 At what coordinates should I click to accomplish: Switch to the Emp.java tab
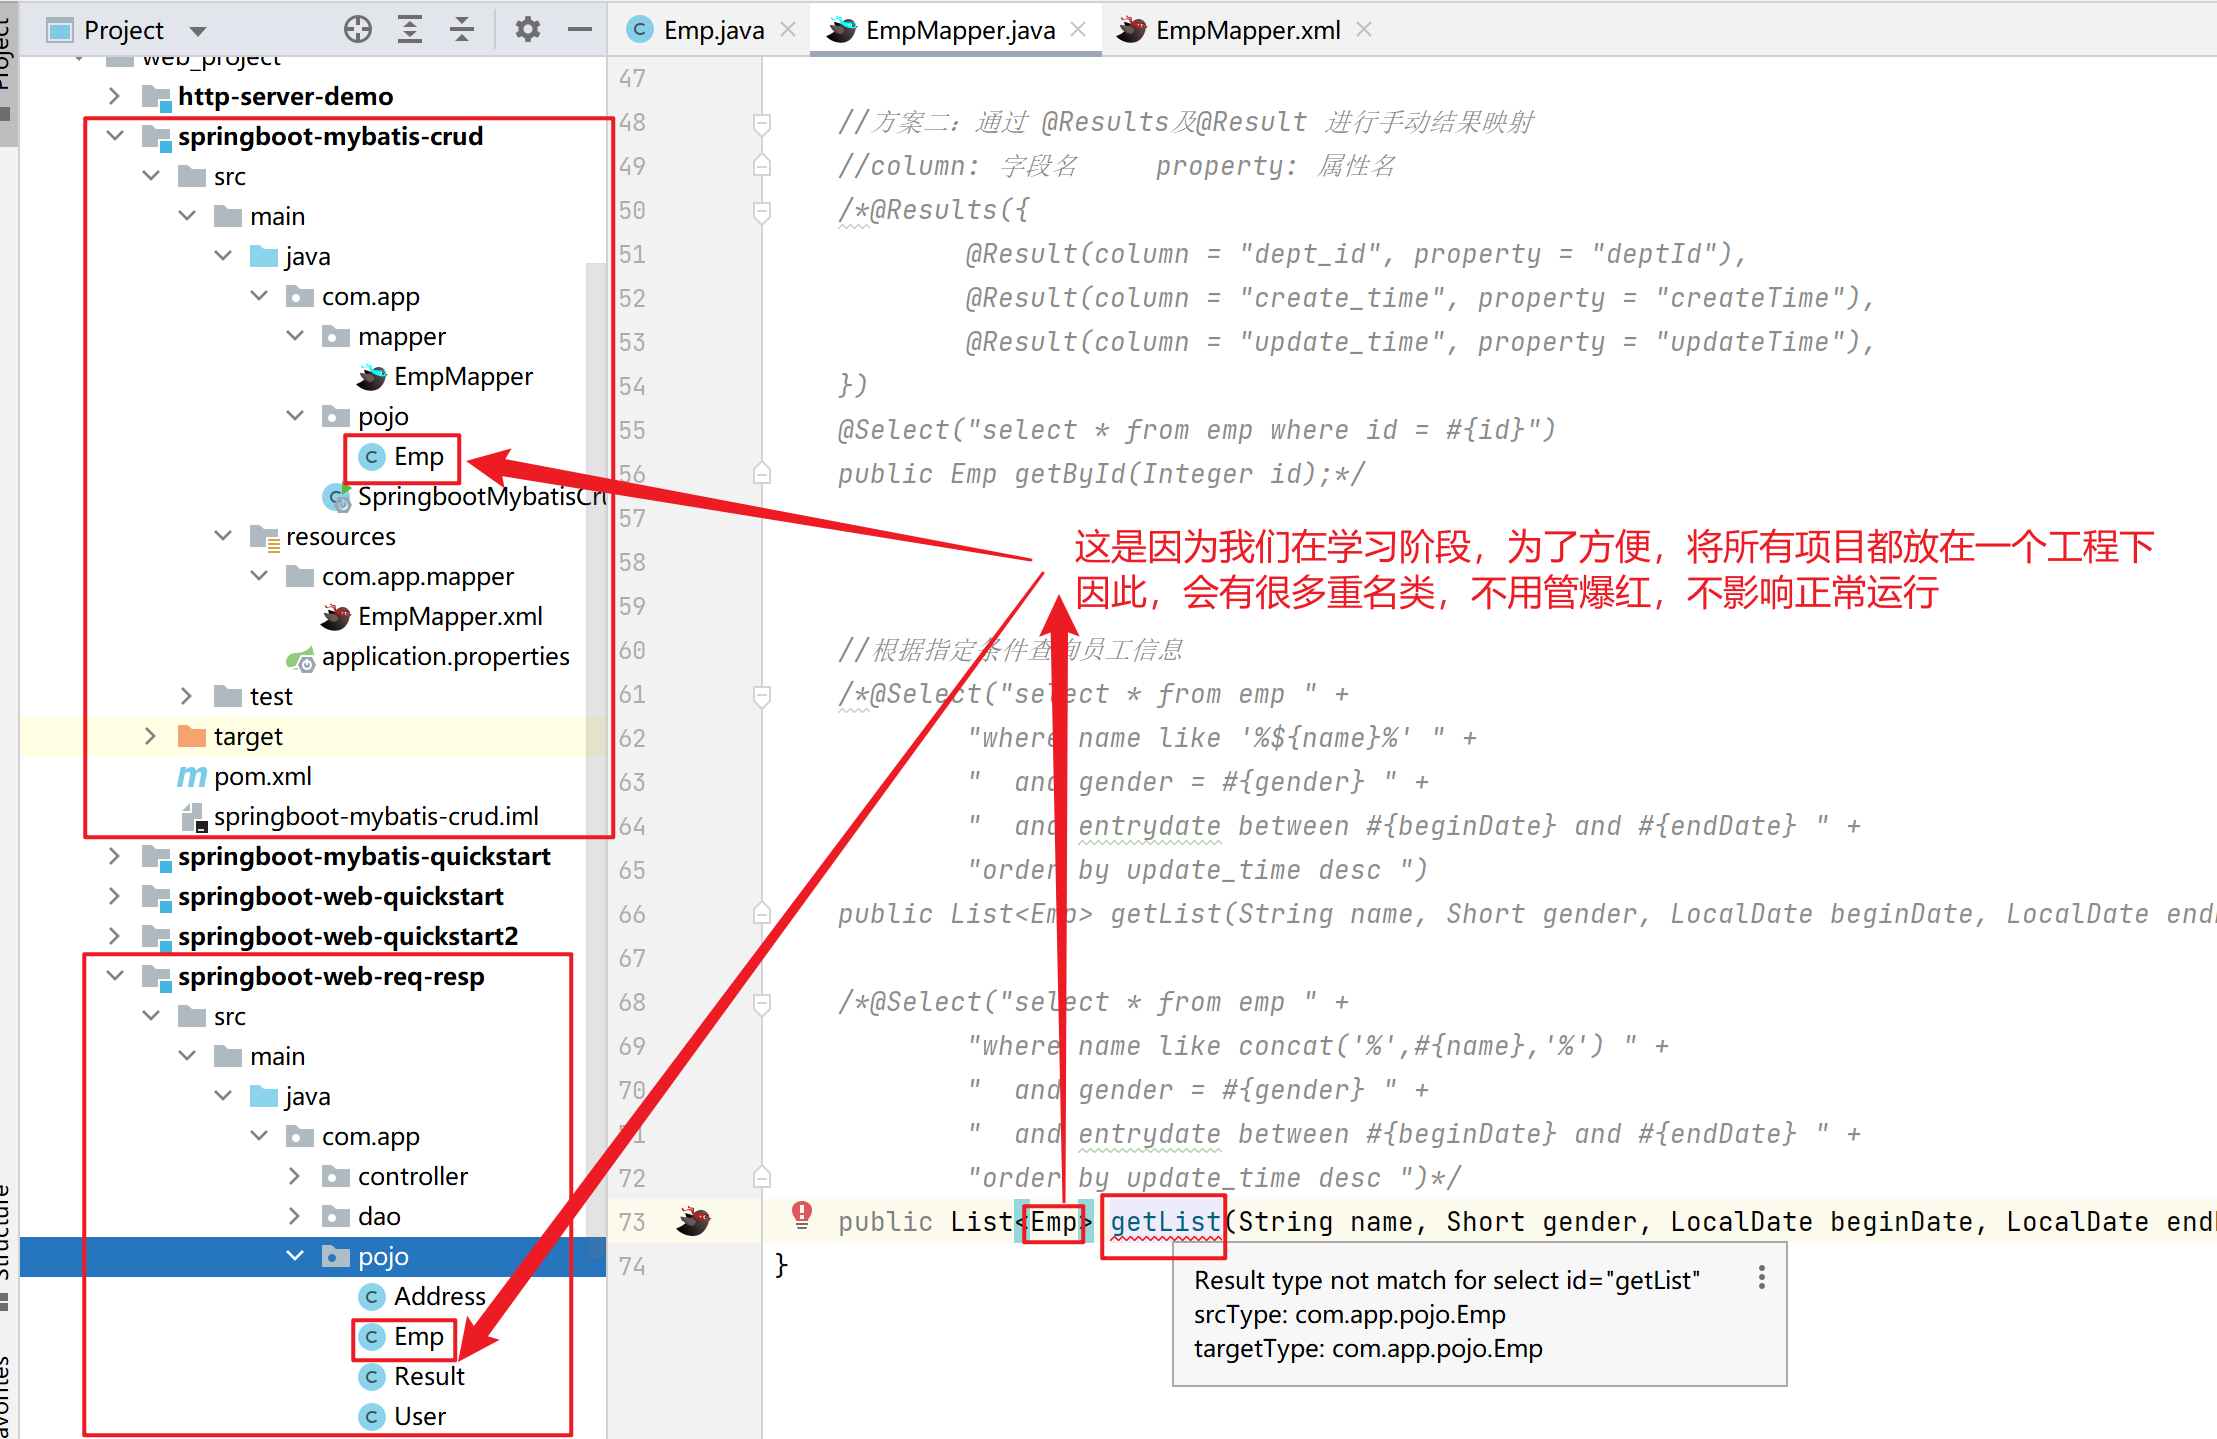(712, 30)
